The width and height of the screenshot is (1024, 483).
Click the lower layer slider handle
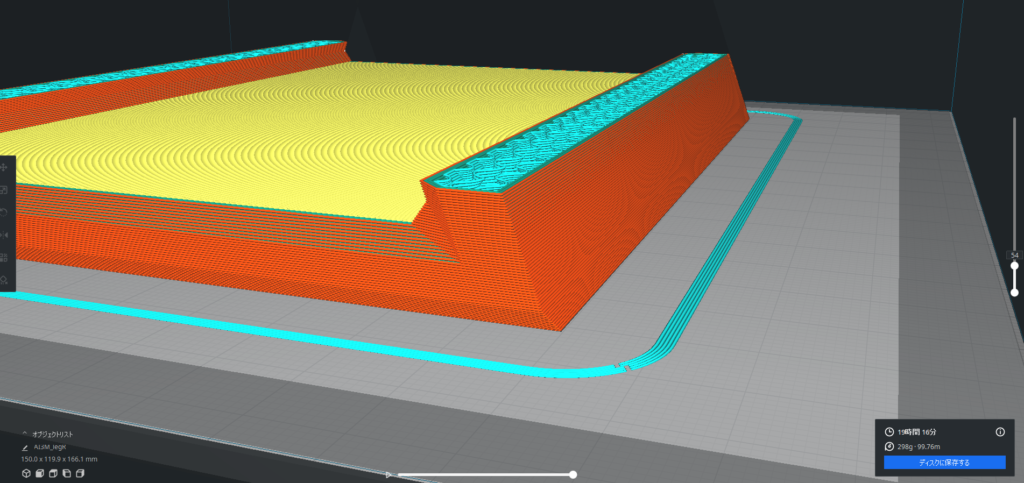(1014, 291)
